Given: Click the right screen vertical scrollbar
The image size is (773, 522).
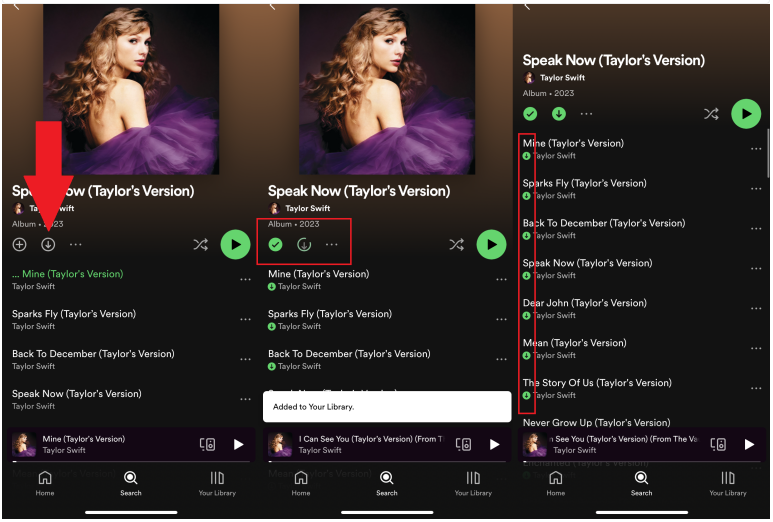Looking at the screenshot, I should click(768, 154).
